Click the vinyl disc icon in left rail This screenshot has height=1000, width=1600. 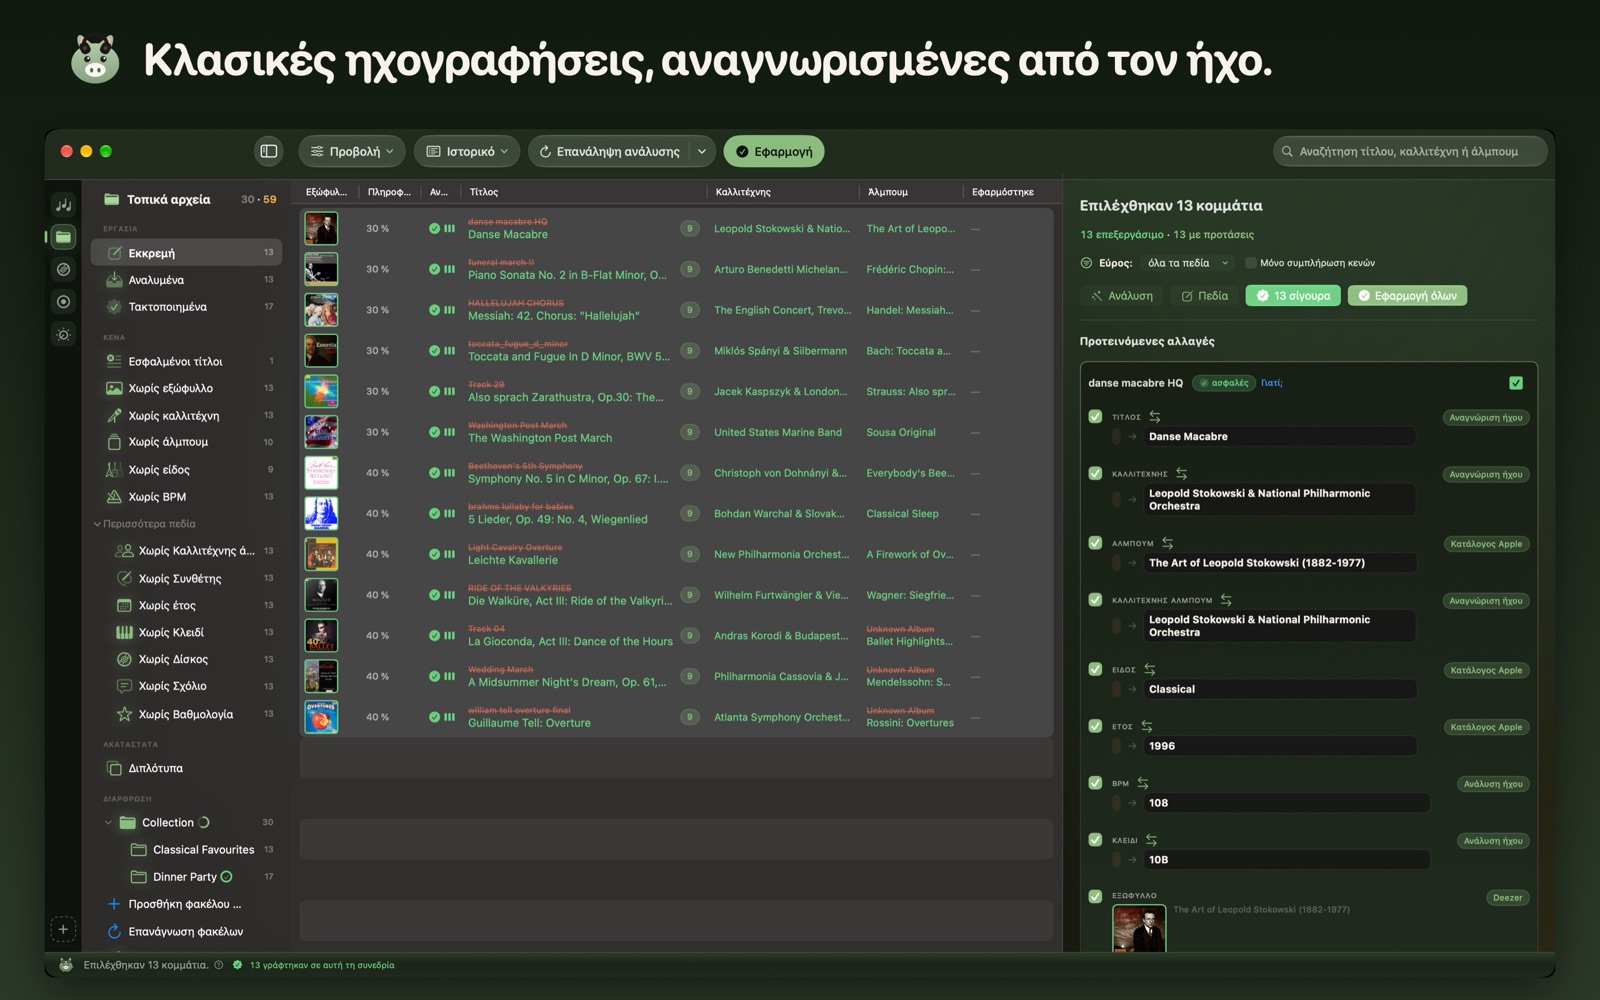[63, 269]
